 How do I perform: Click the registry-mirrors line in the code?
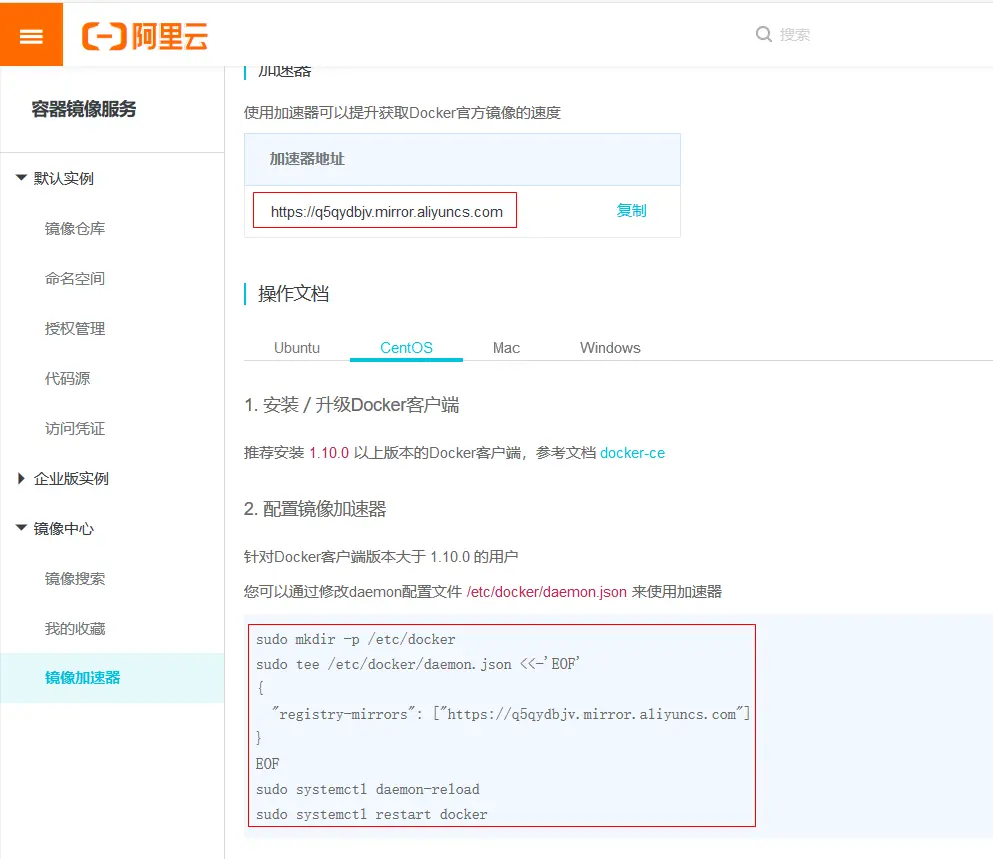pos(510,714)
